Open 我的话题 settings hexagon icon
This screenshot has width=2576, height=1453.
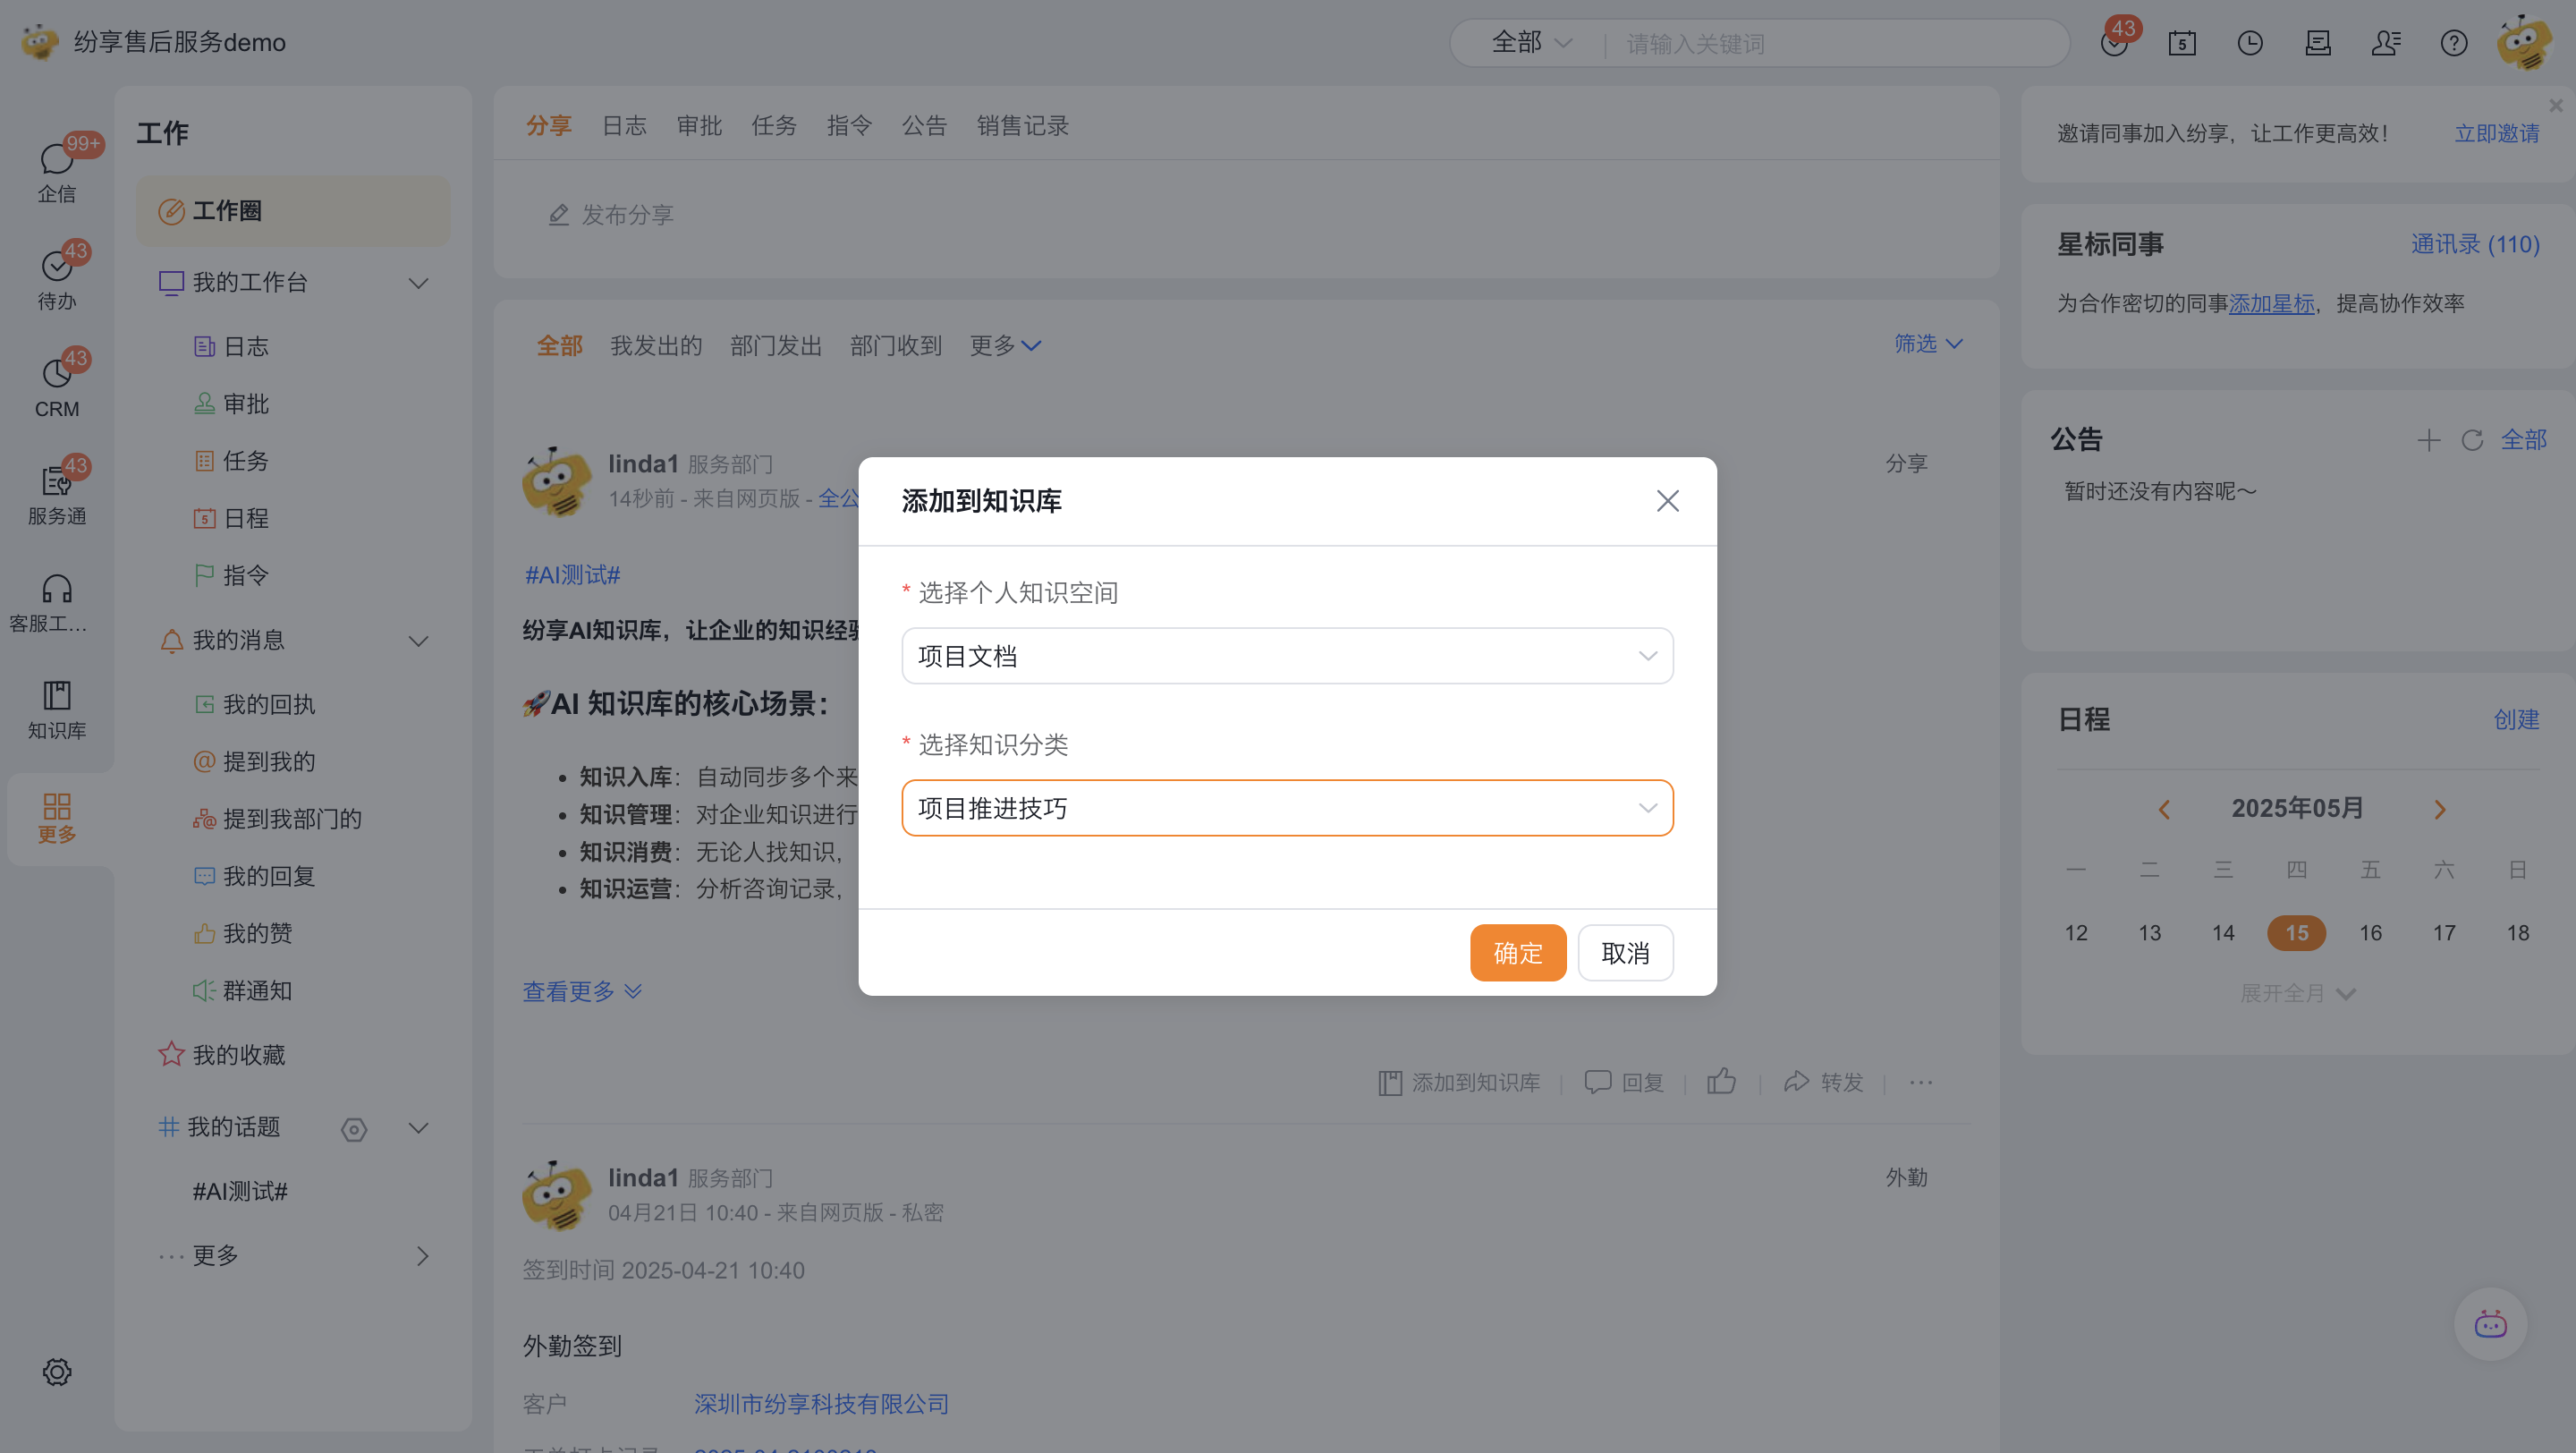[354, 1129]
